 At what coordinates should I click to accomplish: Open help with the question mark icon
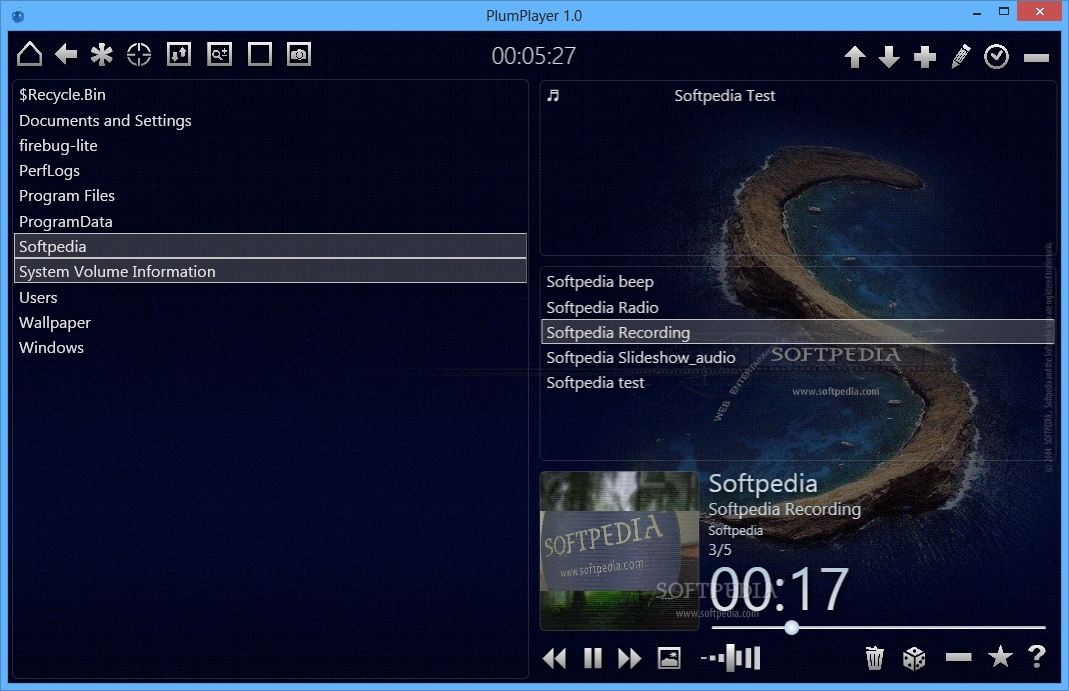coord(1037,657)
